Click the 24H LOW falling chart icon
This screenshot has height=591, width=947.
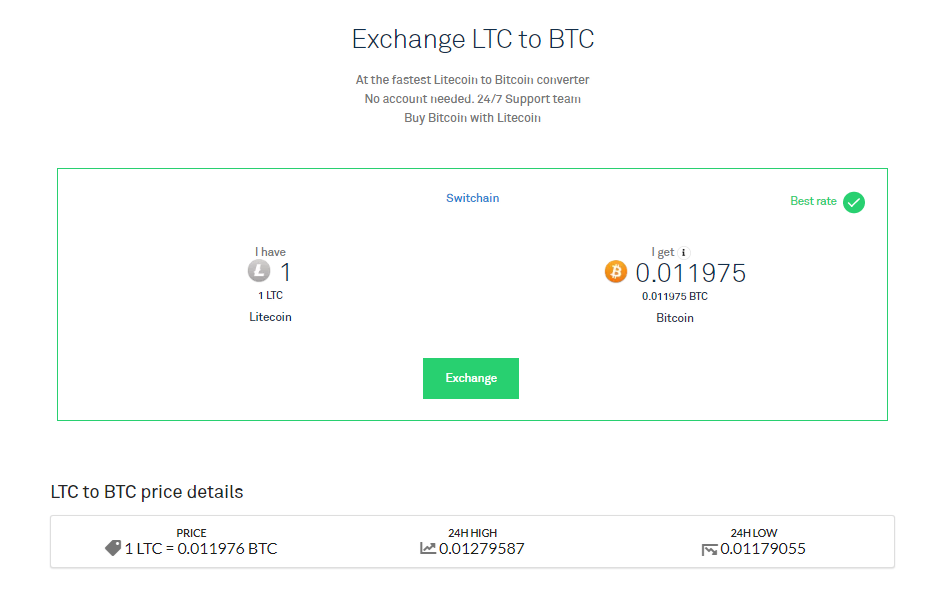[709, 549]
